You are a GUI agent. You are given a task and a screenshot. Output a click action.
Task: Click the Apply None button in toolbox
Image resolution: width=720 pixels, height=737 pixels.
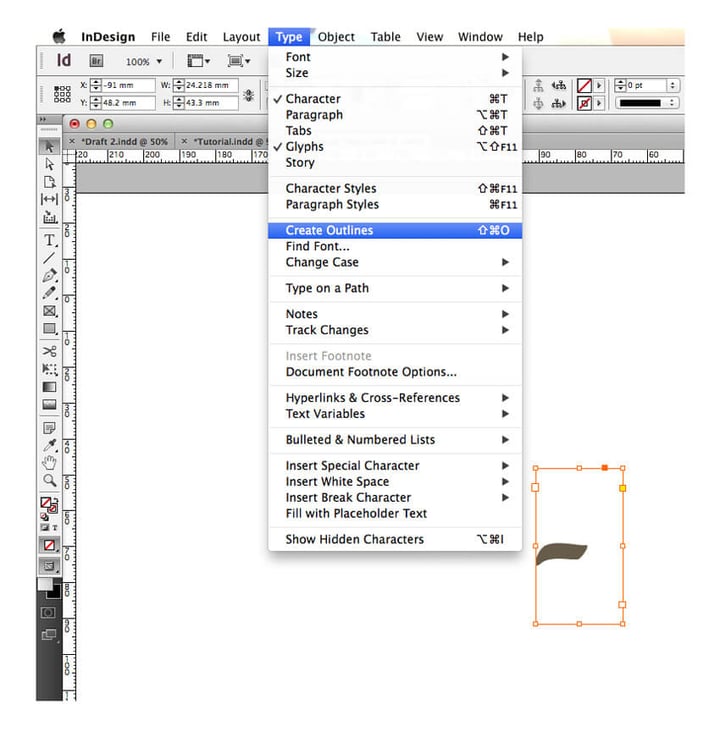49,545
